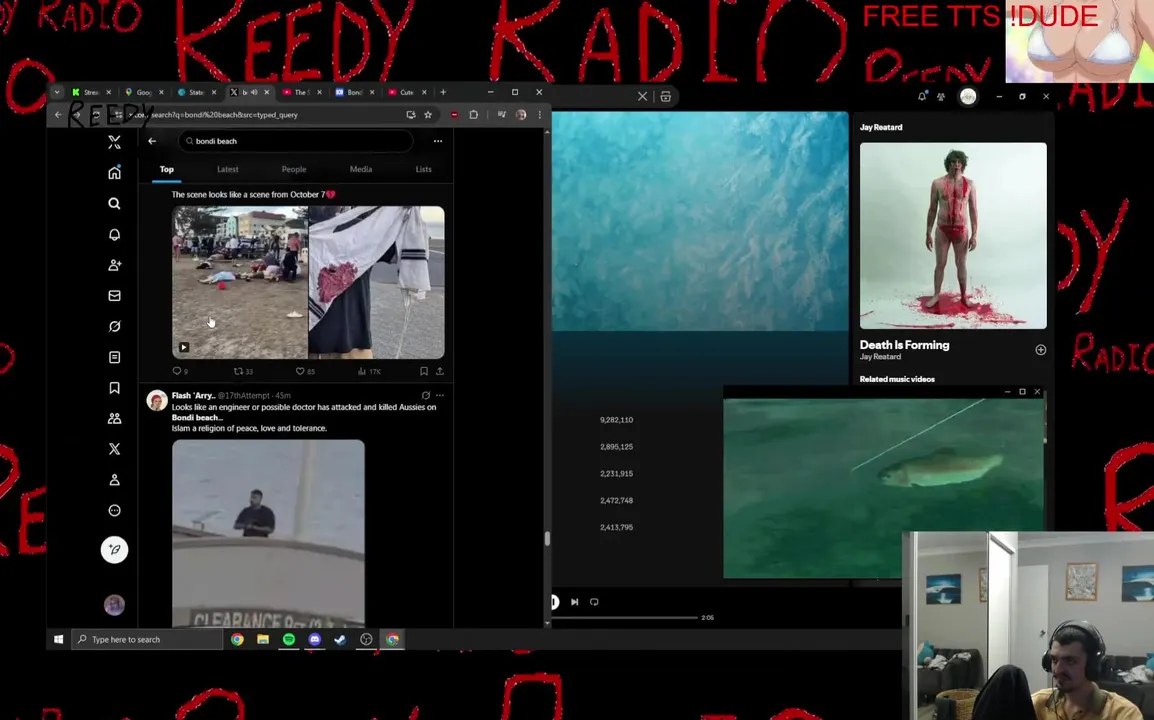Viewport: 1154px width, 720px height.
Task: Click Grok explain icon on Flash 'Arry post
Action: [425, 395]
